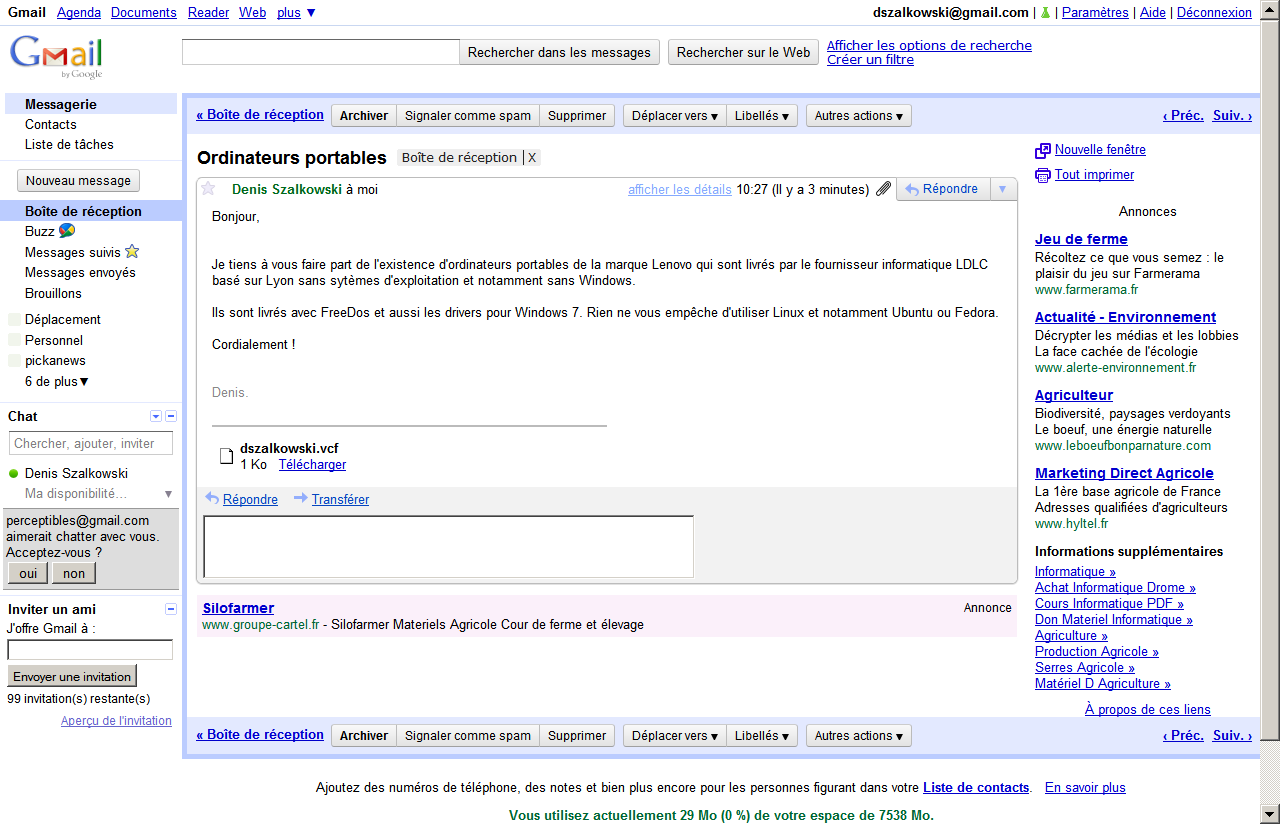
Task: Click the Personnel label color square
Action: click(14, 341)
